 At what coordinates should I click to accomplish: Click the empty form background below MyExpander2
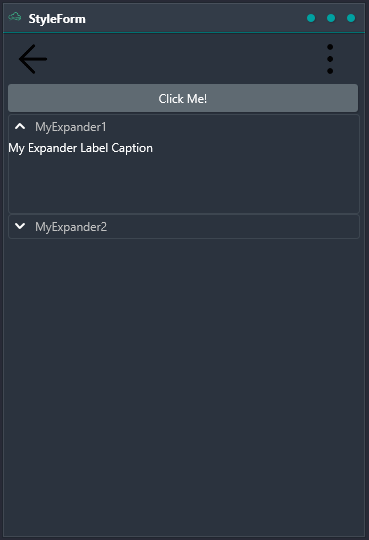point(184,386)
